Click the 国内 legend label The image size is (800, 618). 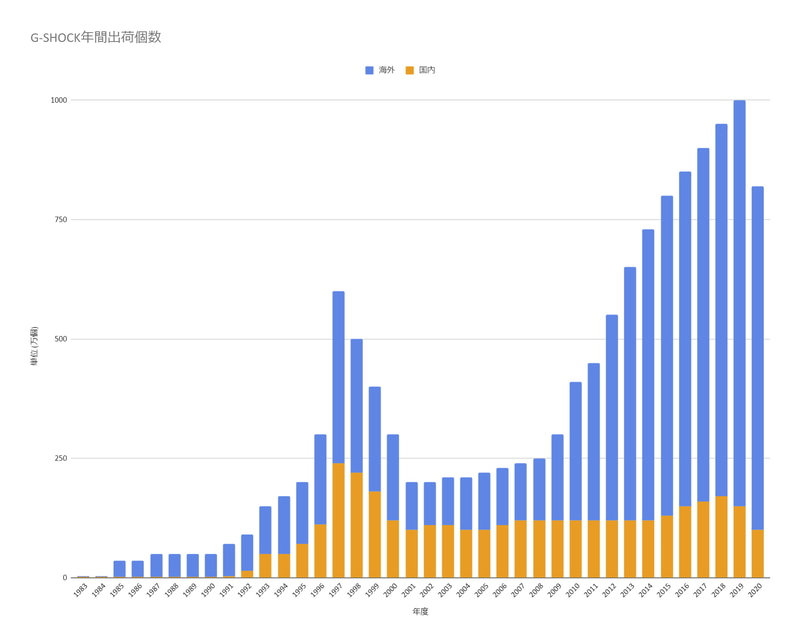(427, 70)
